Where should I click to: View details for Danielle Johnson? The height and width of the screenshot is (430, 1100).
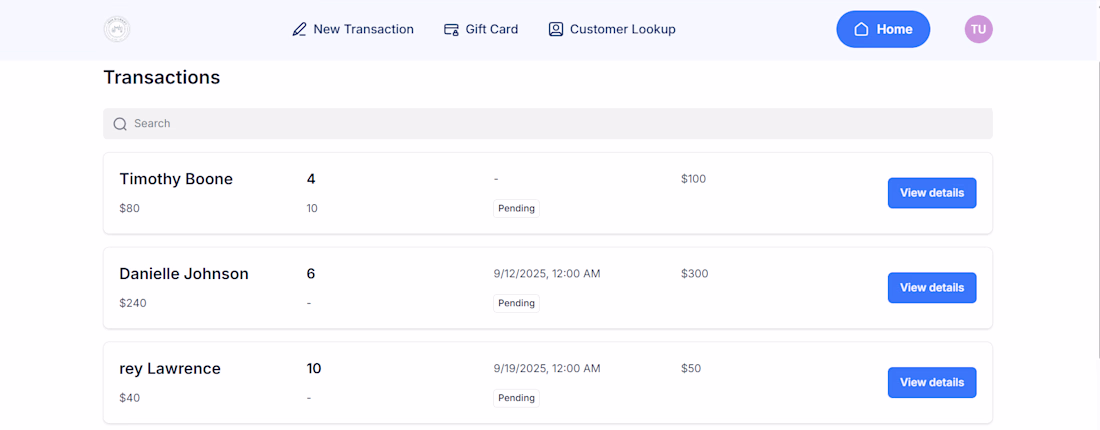pos(931,288)
